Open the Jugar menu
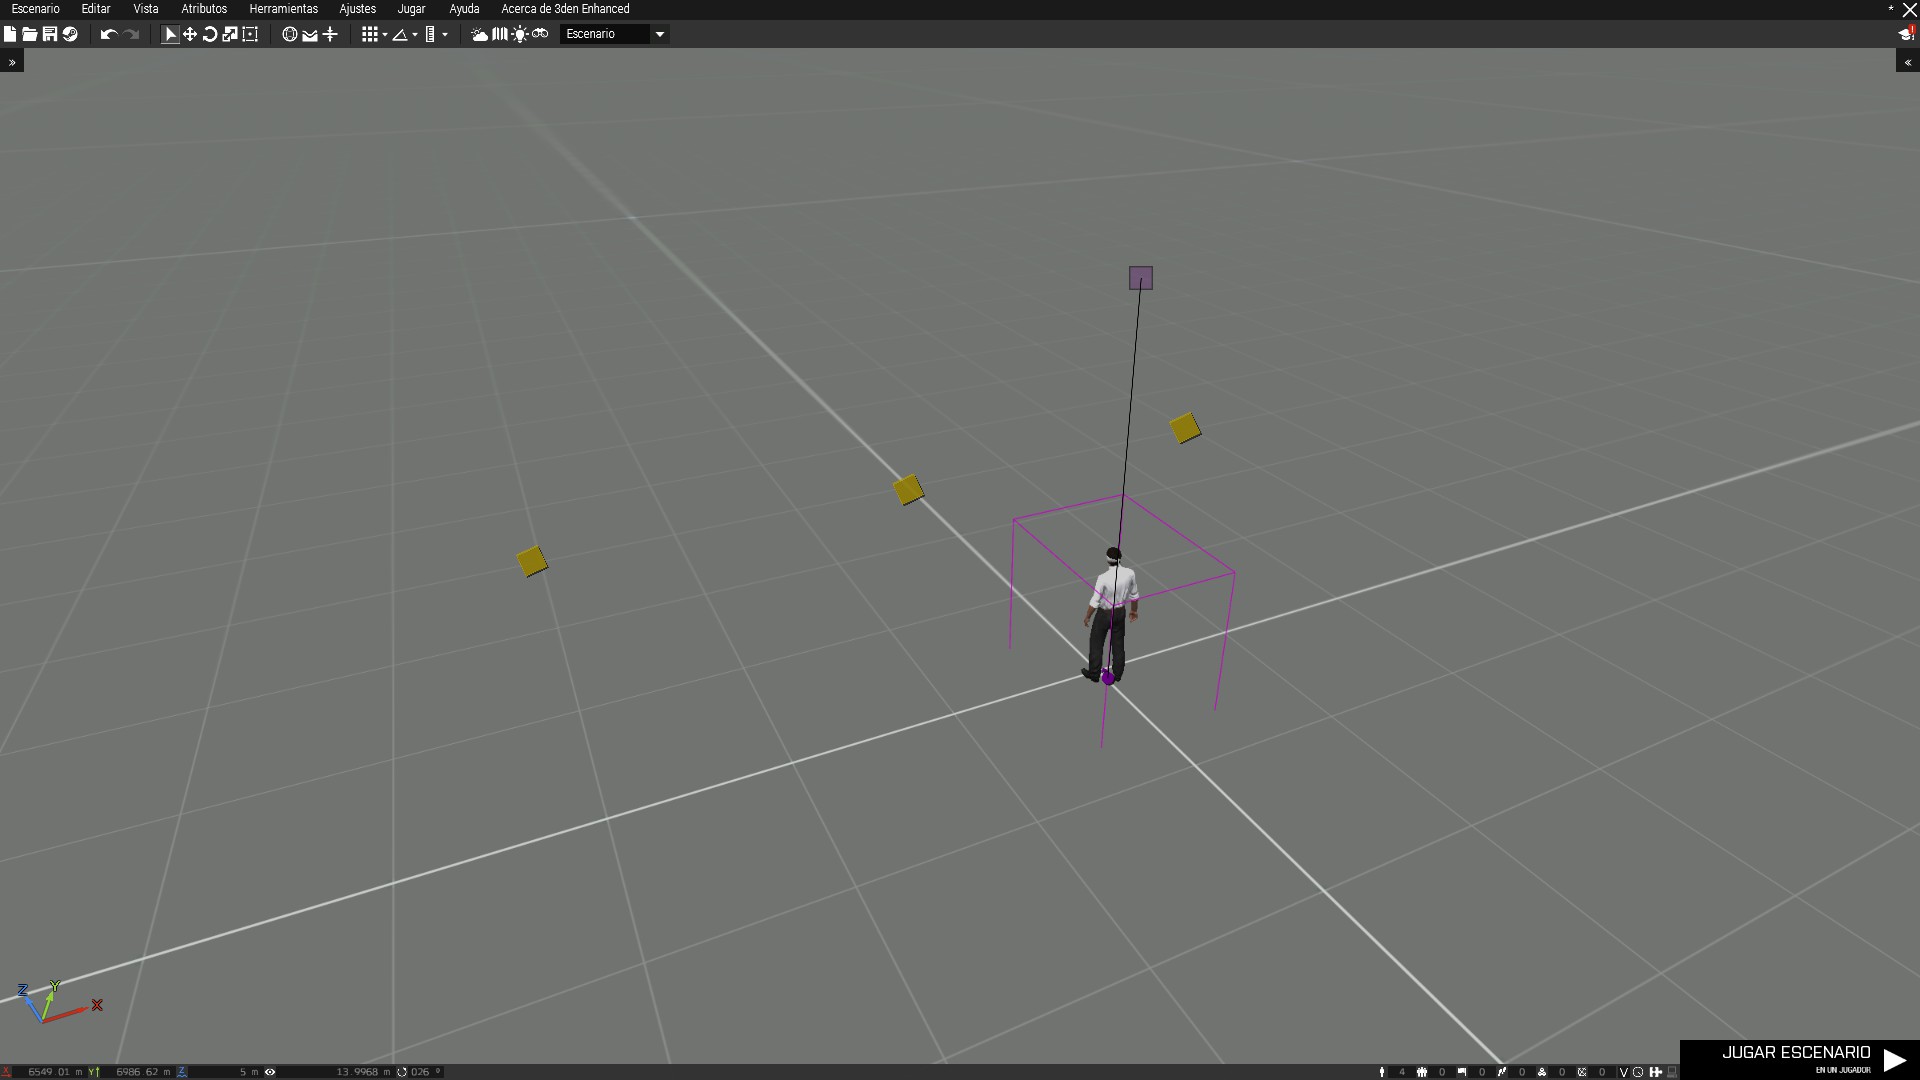1920x1080 pixels. 411,9
